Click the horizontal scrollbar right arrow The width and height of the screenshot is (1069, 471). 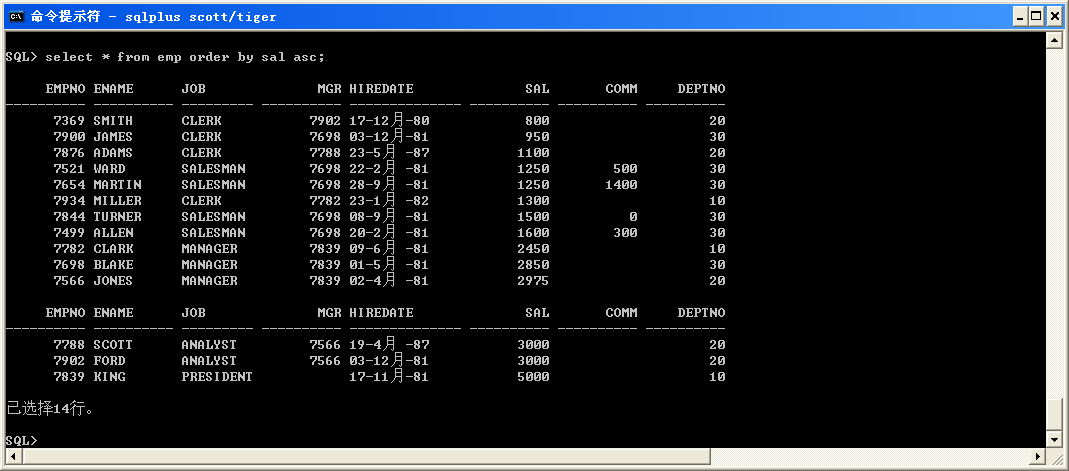[x=1035, y=457]
